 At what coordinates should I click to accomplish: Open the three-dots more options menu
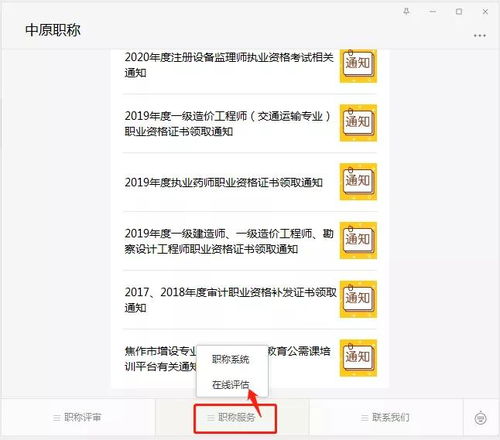click(x=480, y=35)
